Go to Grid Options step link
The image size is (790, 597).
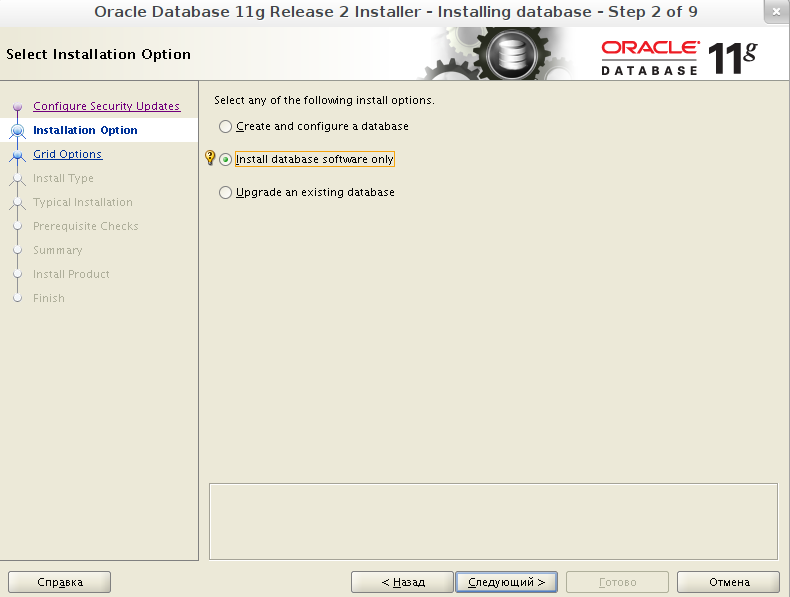click(68, 154)
